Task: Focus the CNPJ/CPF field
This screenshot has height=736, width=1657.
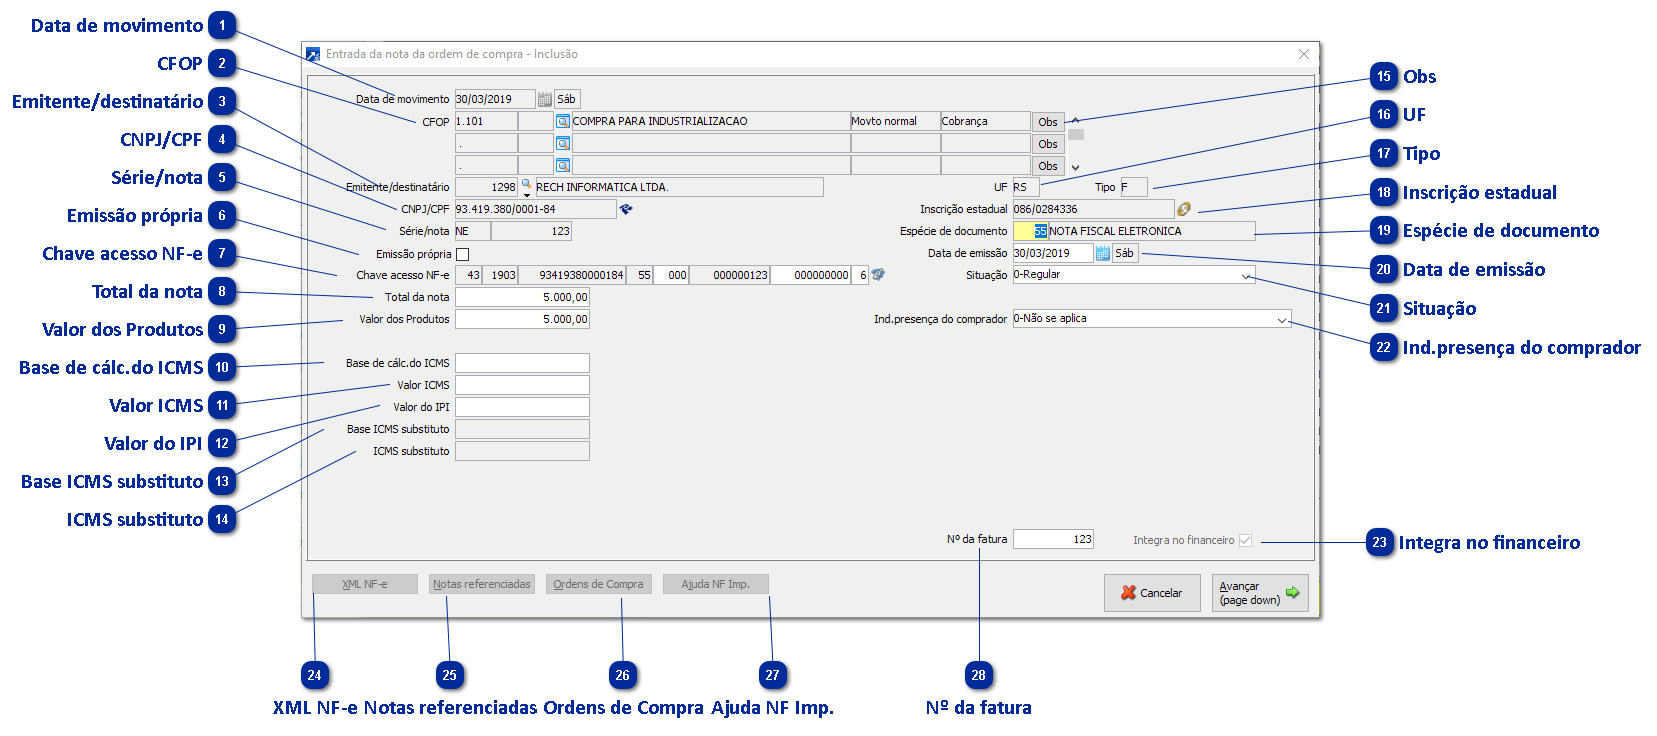Action: tap(535, 209)
